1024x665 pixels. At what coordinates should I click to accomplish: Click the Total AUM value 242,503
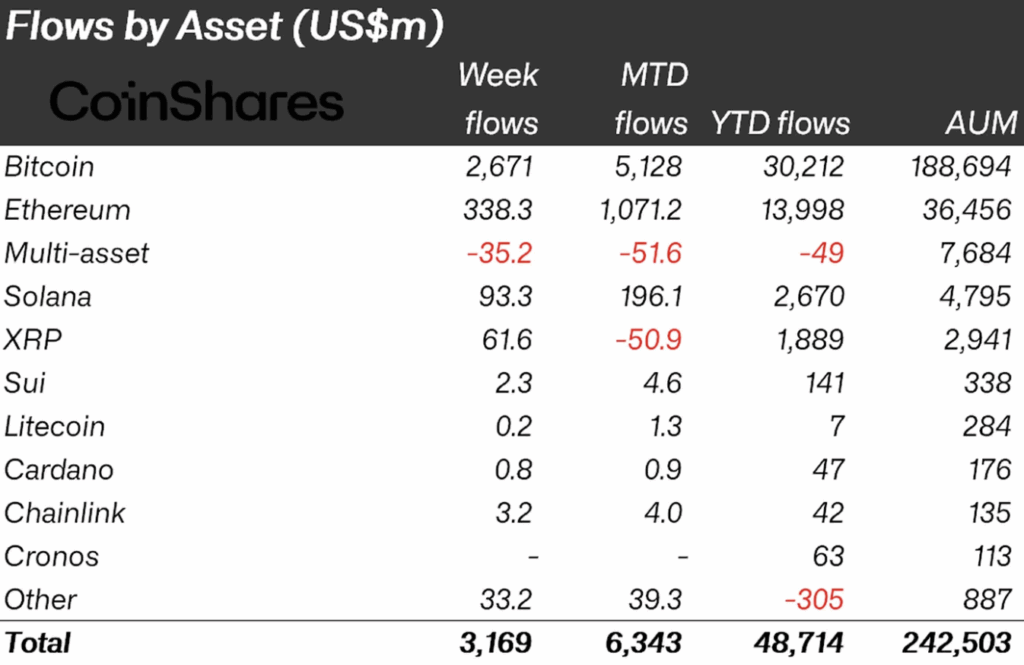point(956,642)
